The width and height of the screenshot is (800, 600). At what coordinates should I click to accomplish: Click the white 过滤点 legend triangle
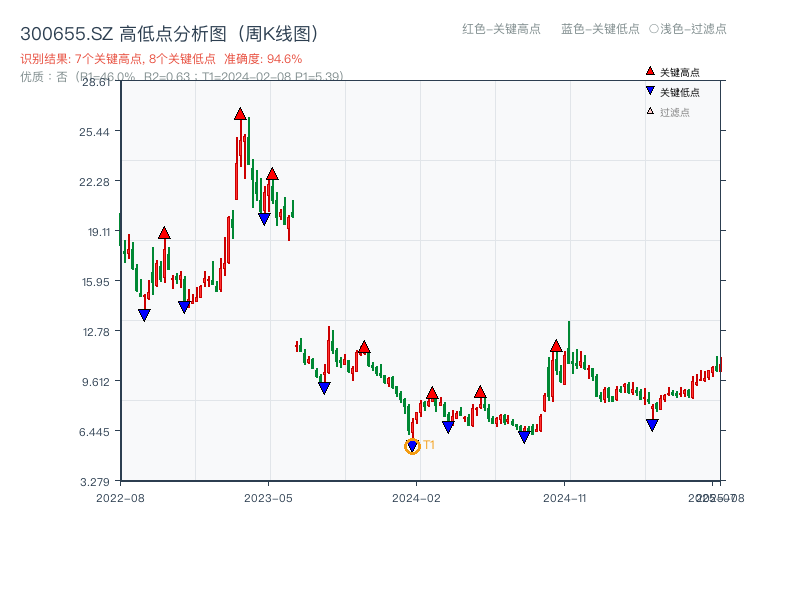650,111
